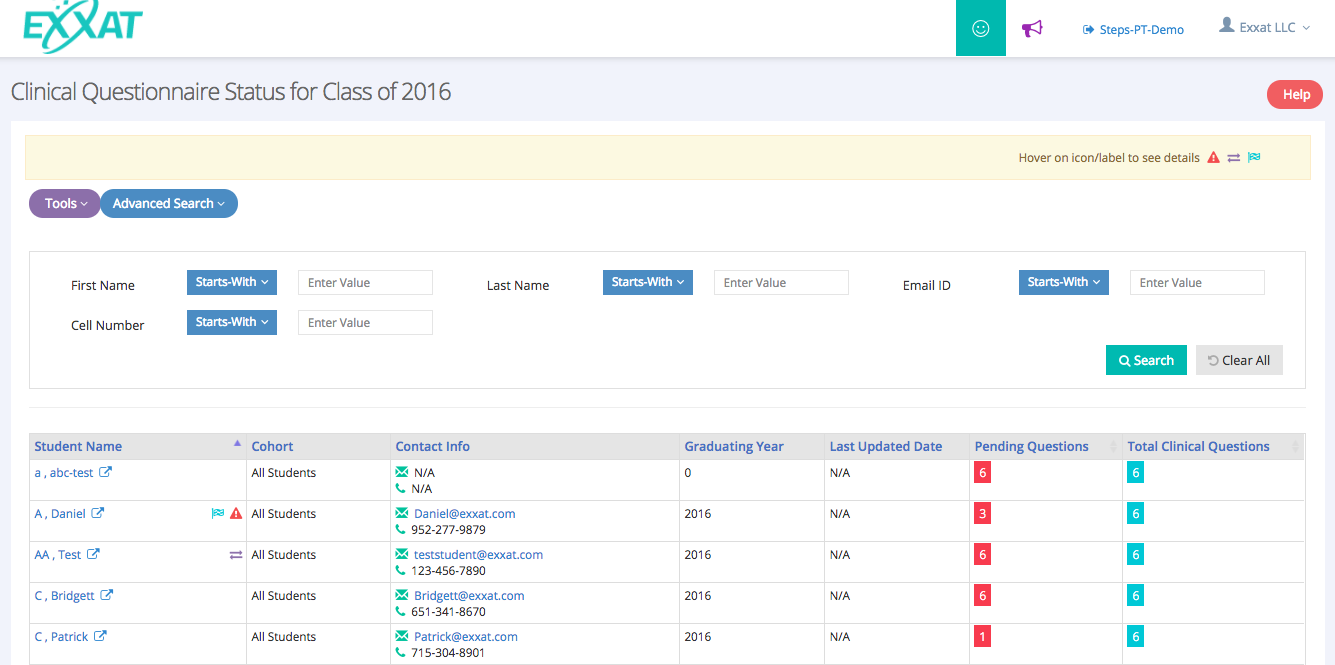Click the teal flag legend icon
The height and width of the screenshot is (665, 1335).
coord(1254,157)
